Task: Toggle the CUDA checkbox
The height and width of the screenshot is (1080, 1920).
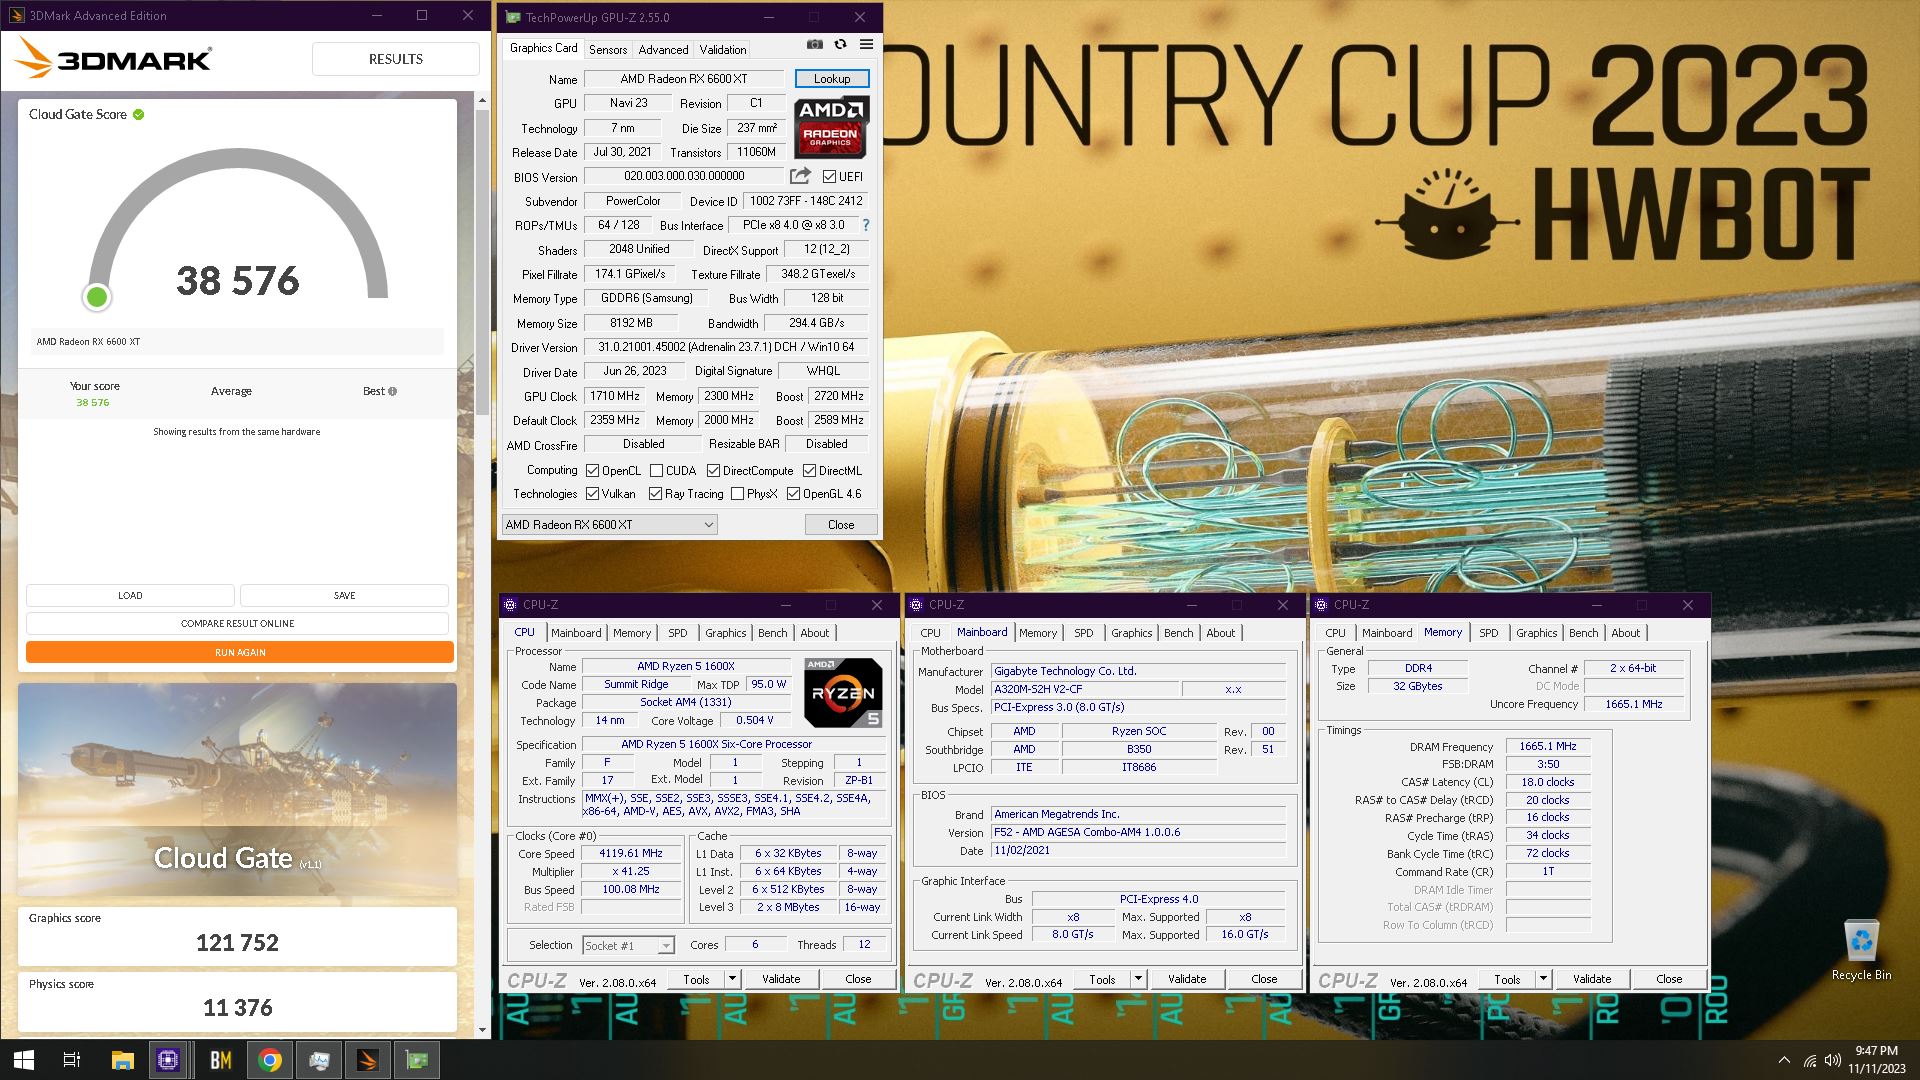Action: pos(657,471)
